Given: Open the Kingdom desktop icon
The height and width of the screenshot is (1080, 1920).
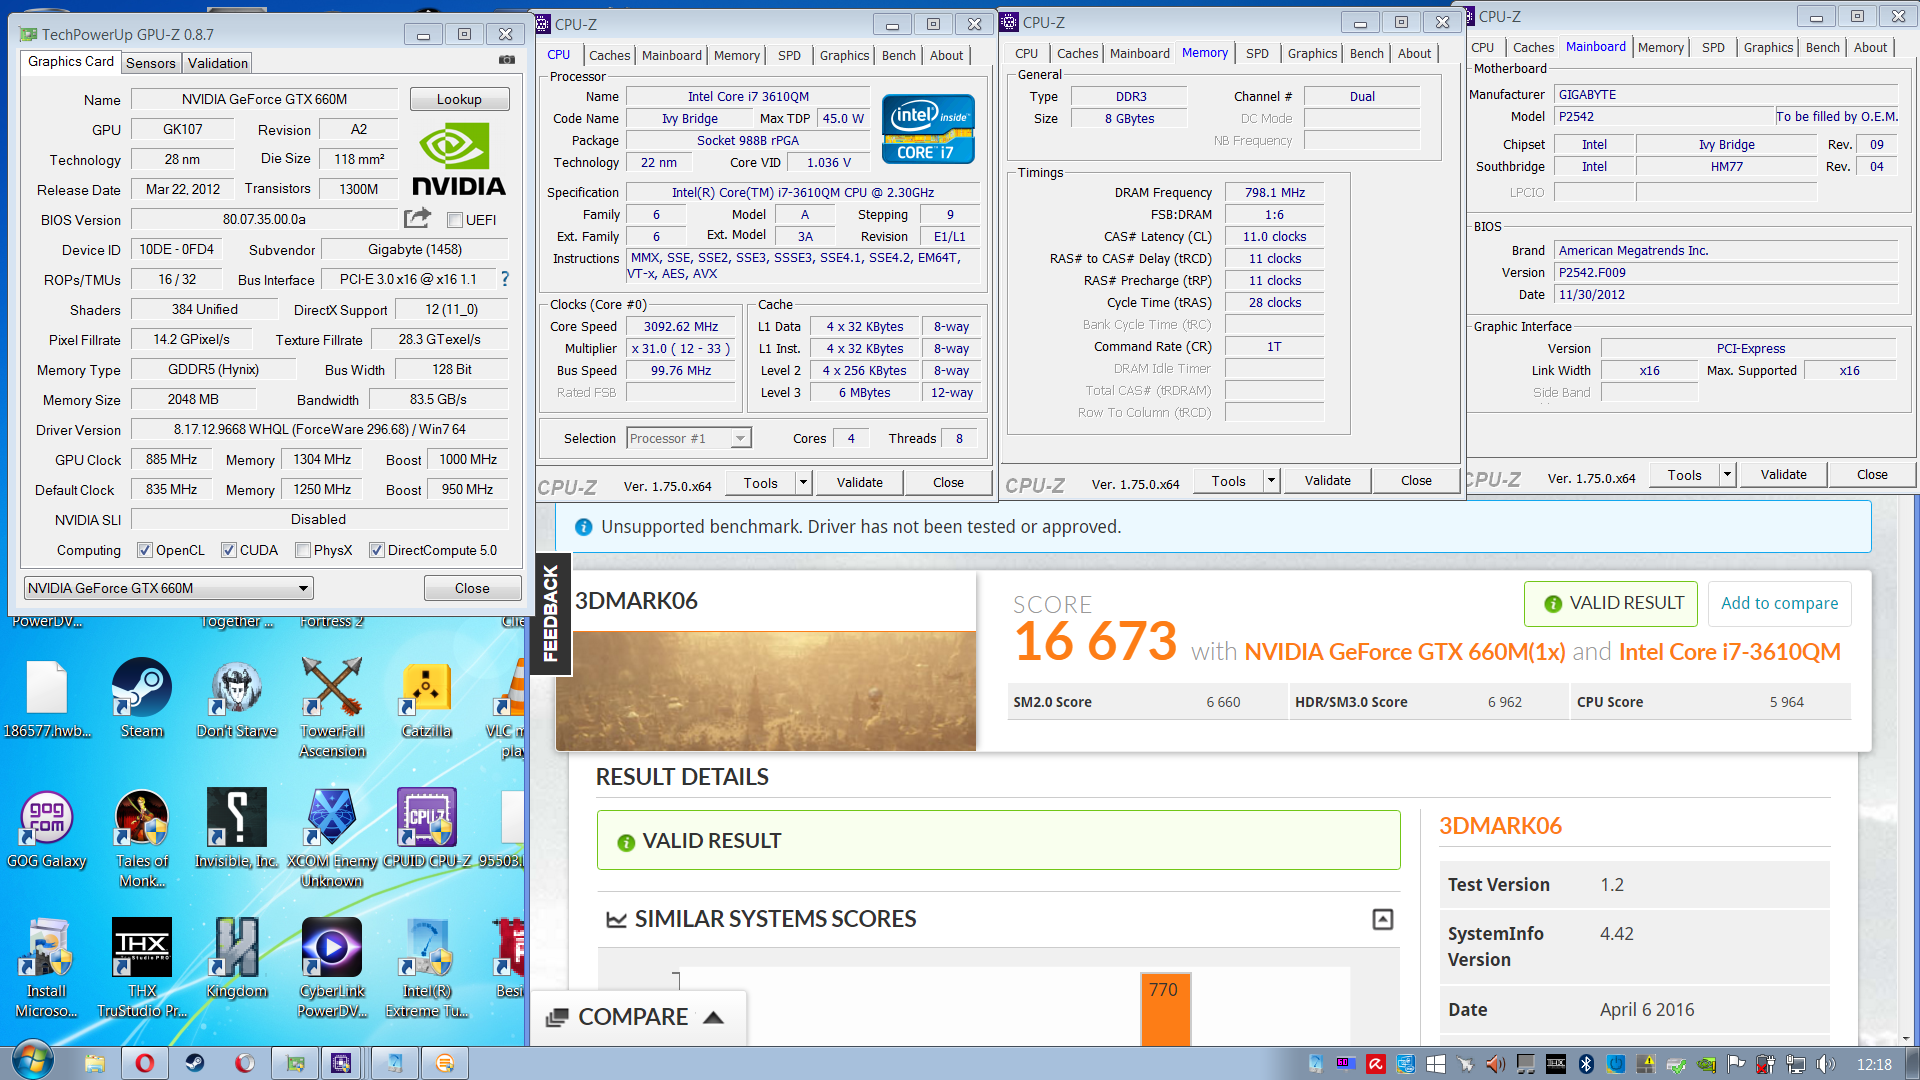Looking at the screenshot, I should [x=236, y=957].
